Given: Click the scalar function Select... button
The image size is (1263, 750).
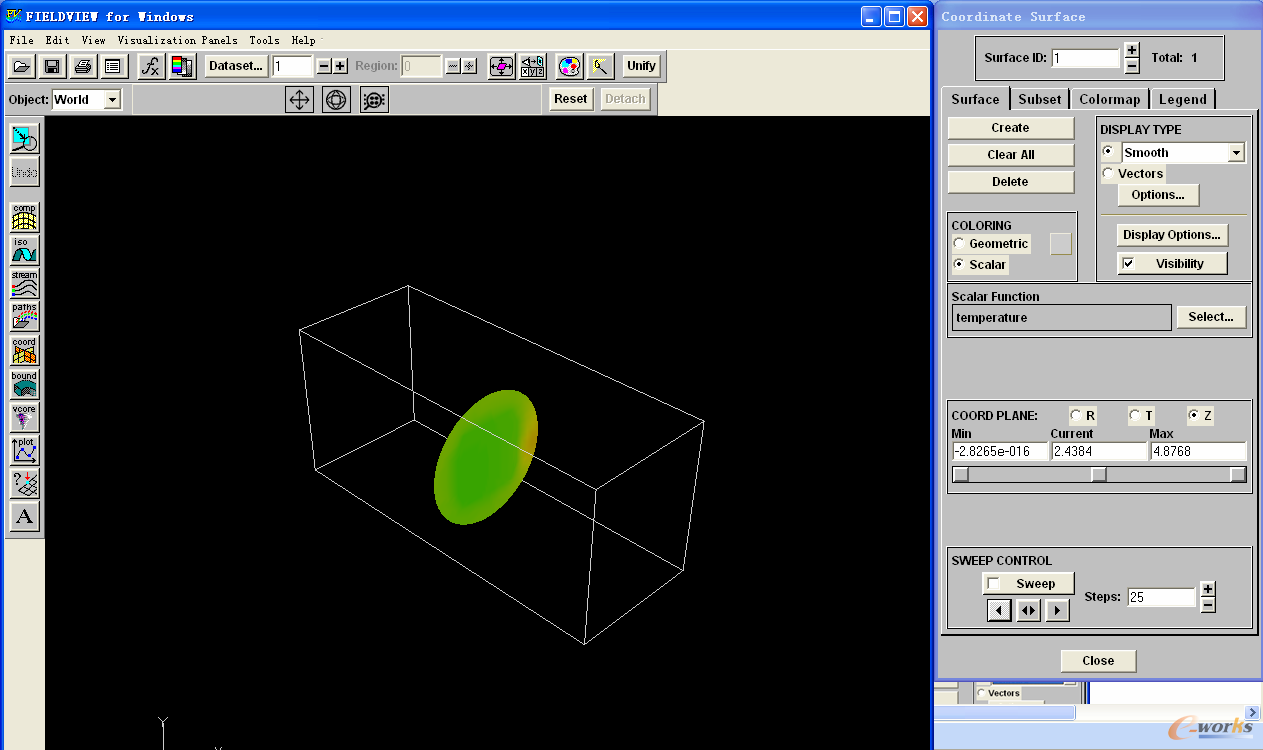Looking at the screenshot, I should (1211, 317).
